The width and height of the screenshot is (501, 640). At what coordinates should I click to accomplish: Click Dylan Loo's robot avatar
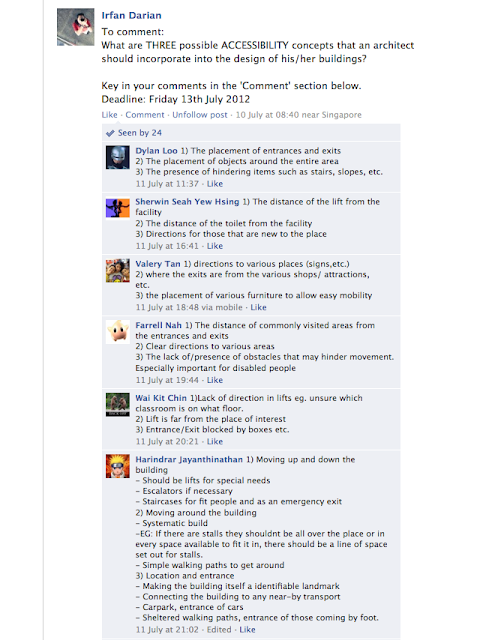118,158
